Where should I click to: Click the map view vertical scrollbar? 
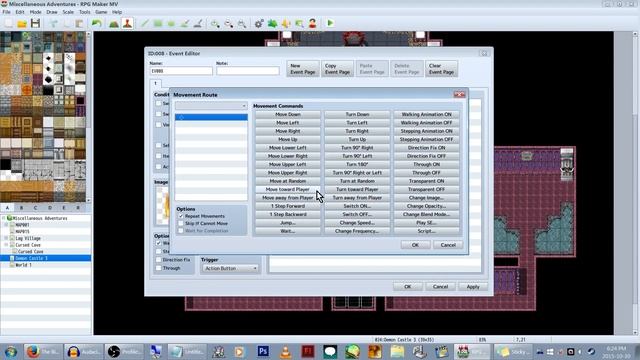(x=635, y=184)
